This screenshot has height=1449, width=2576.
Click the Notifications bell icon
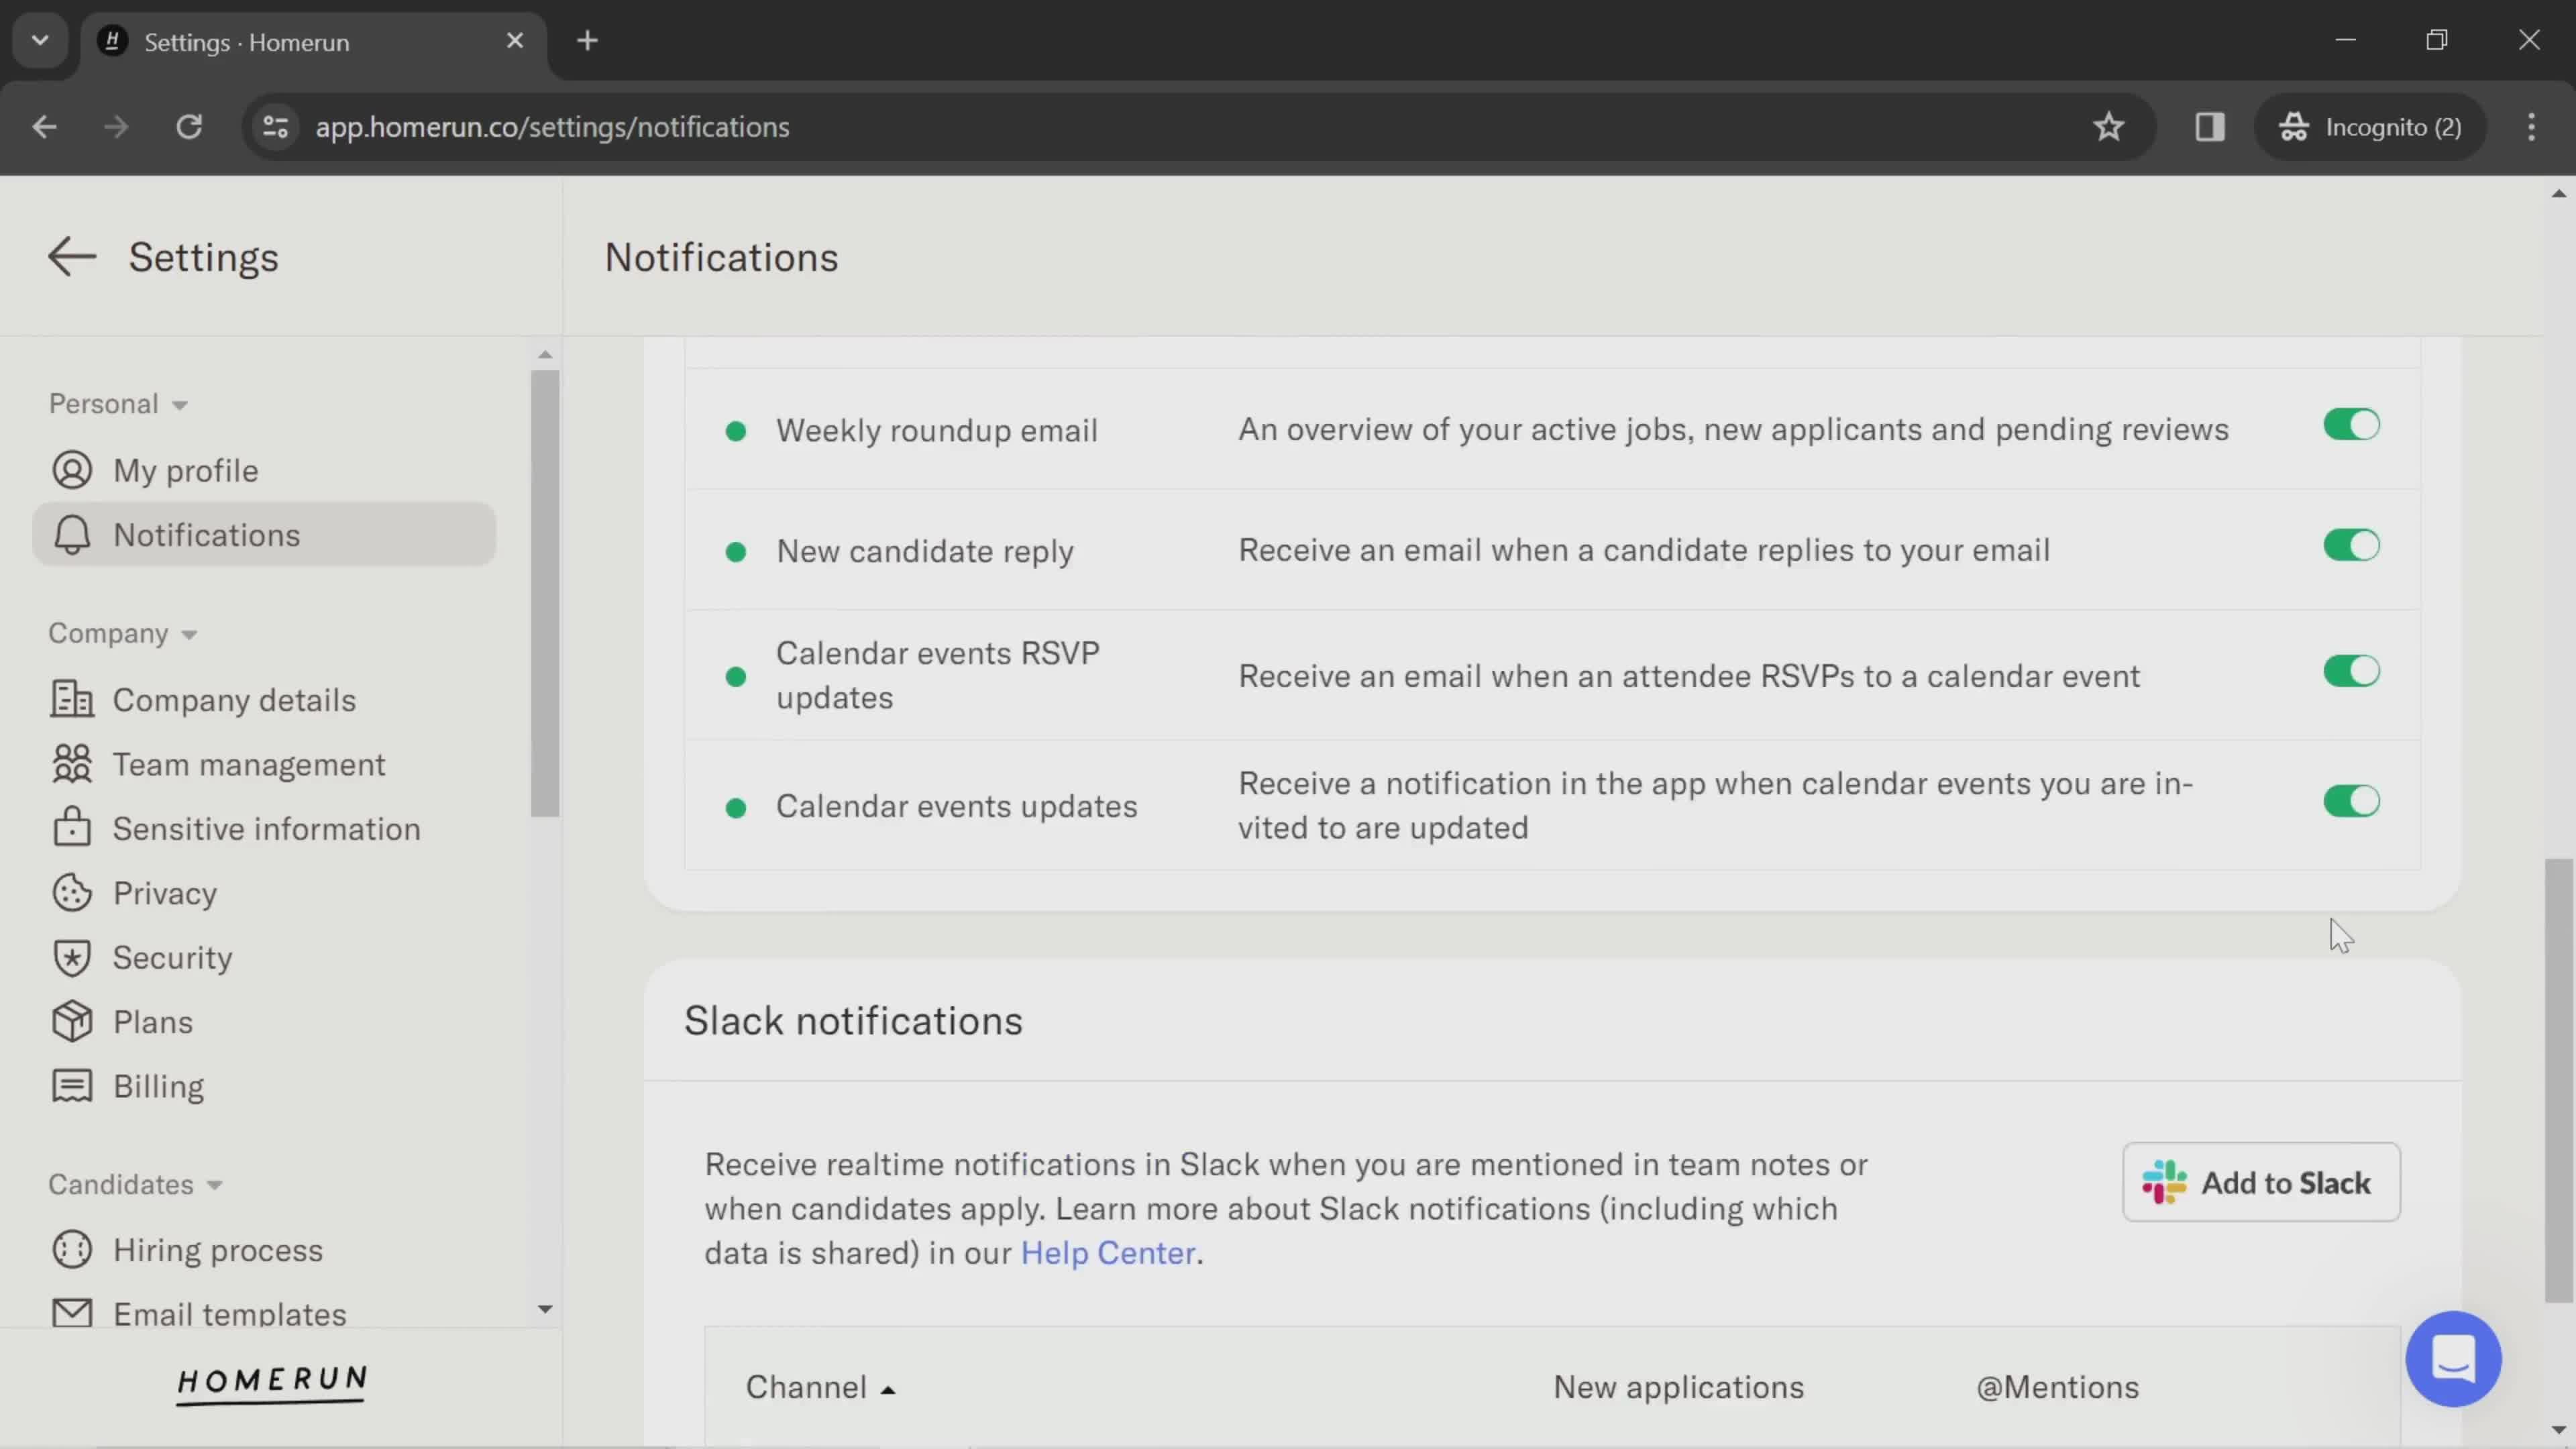tap(72, 535)
